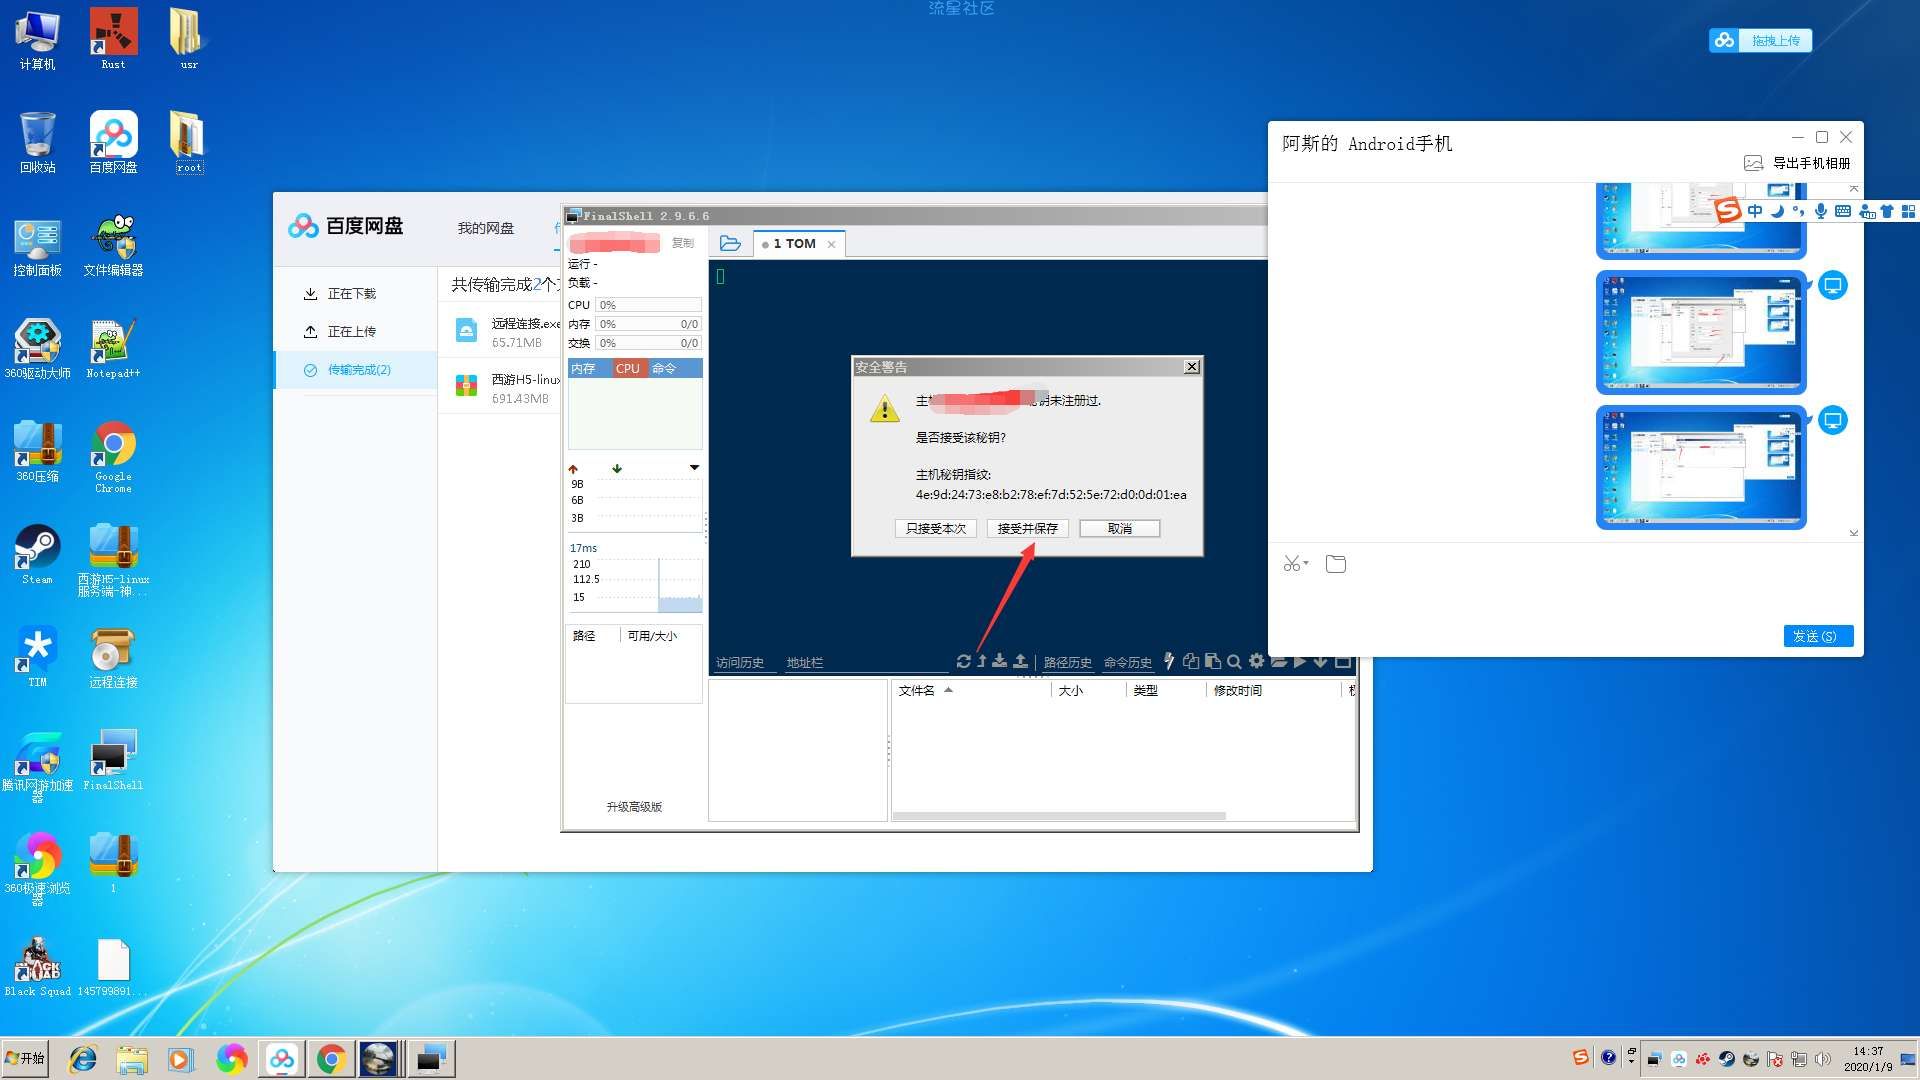The image size is (1920, 1080).
Task: Toggle Sogou 中 Chinese/English mode
Action: (x=1755, y=211)
